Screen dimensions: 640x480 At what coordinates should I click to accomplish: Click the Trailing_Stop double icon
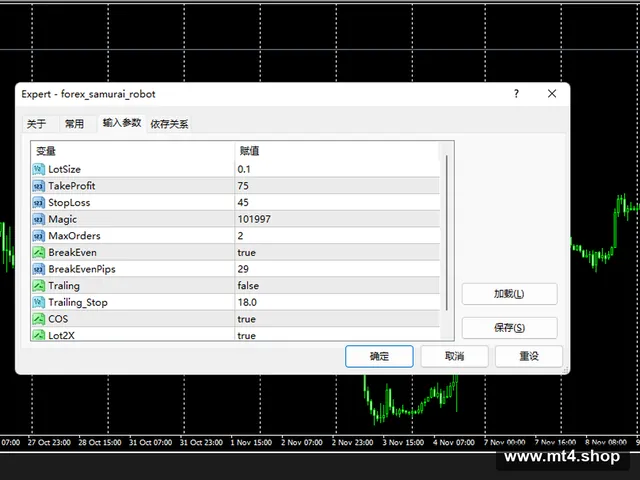click(38, 302)
